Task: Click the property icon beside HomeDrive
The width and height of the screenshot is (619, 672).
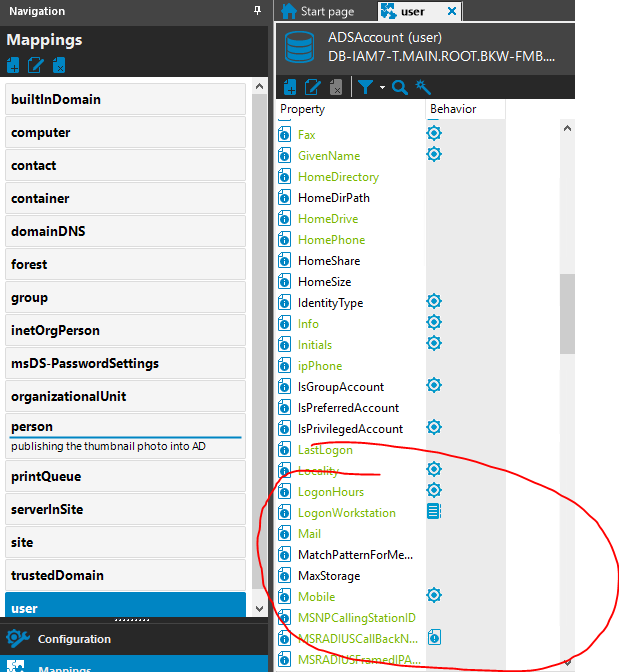Action: [284, 219]
